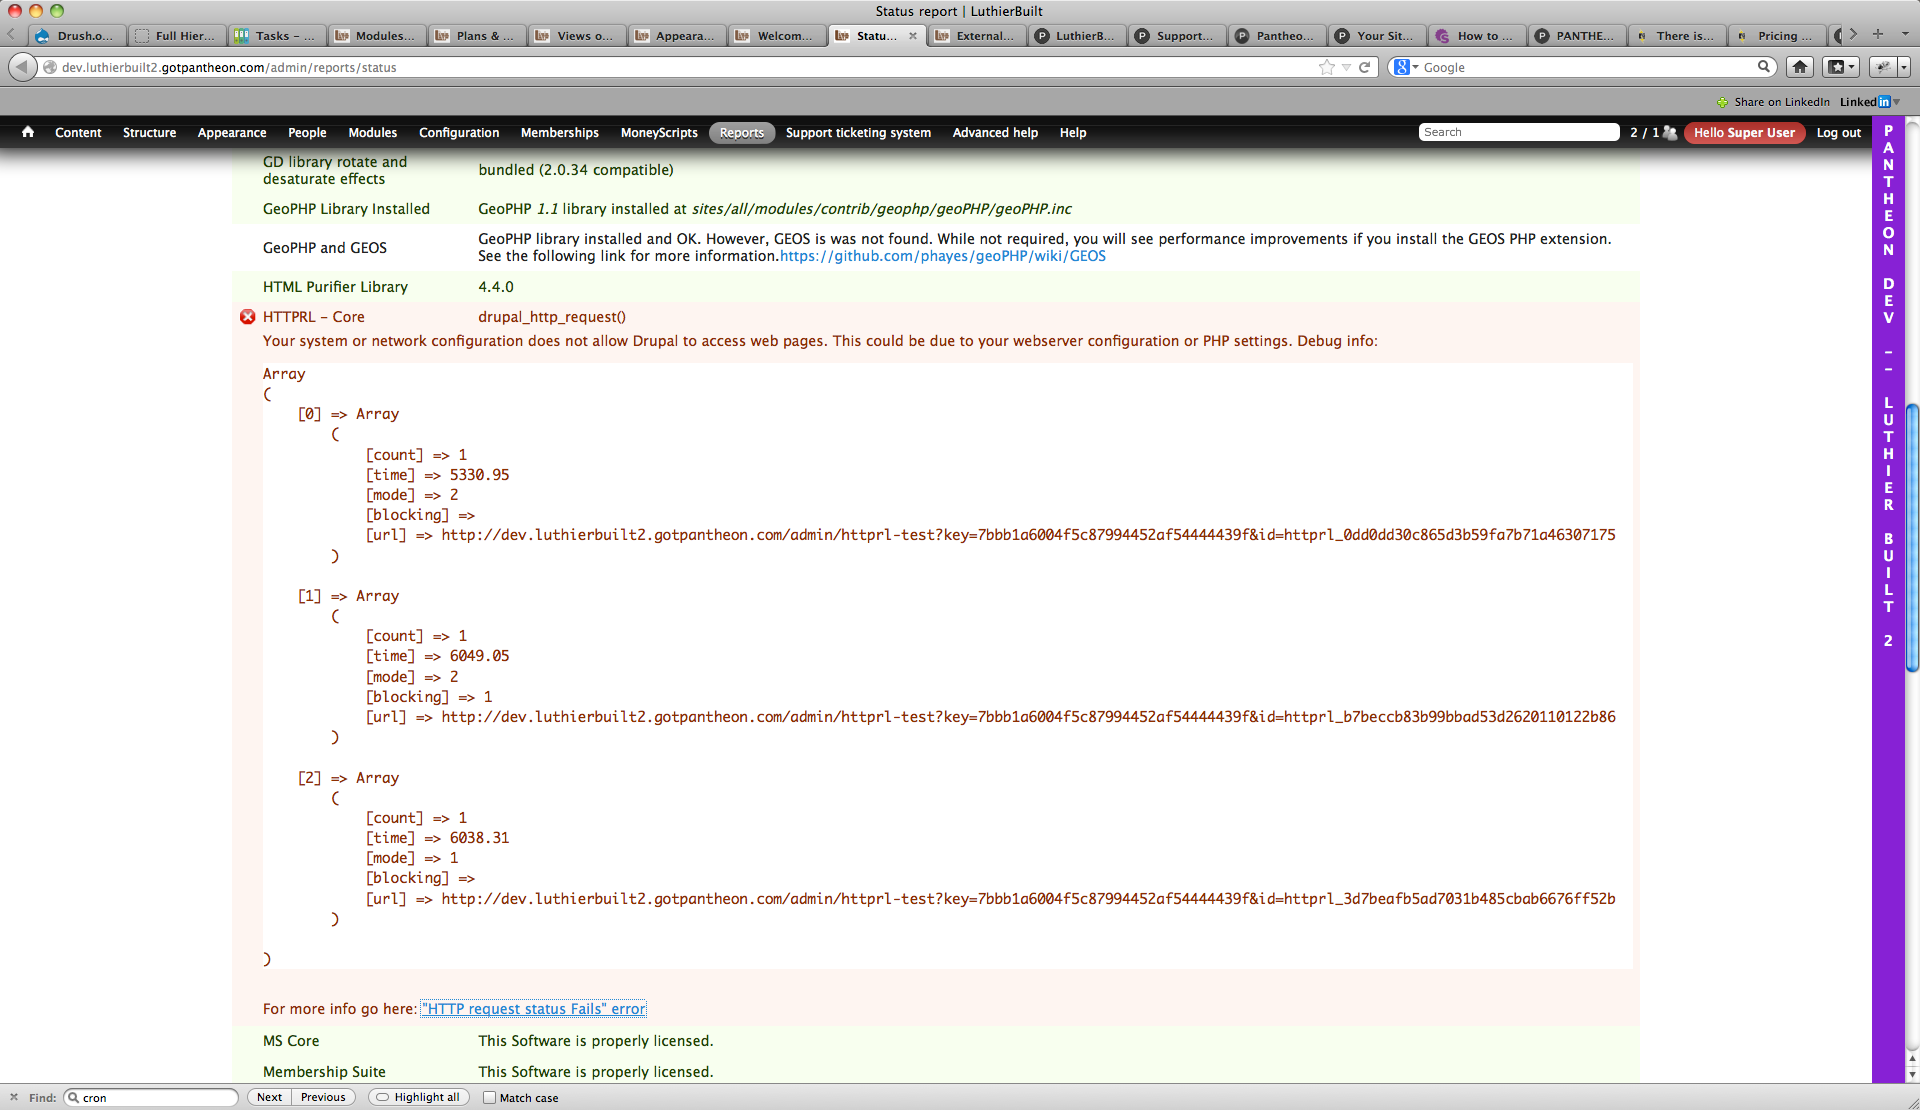
Task: Open the list all tabs dropdown
Action: (1905, 34)
